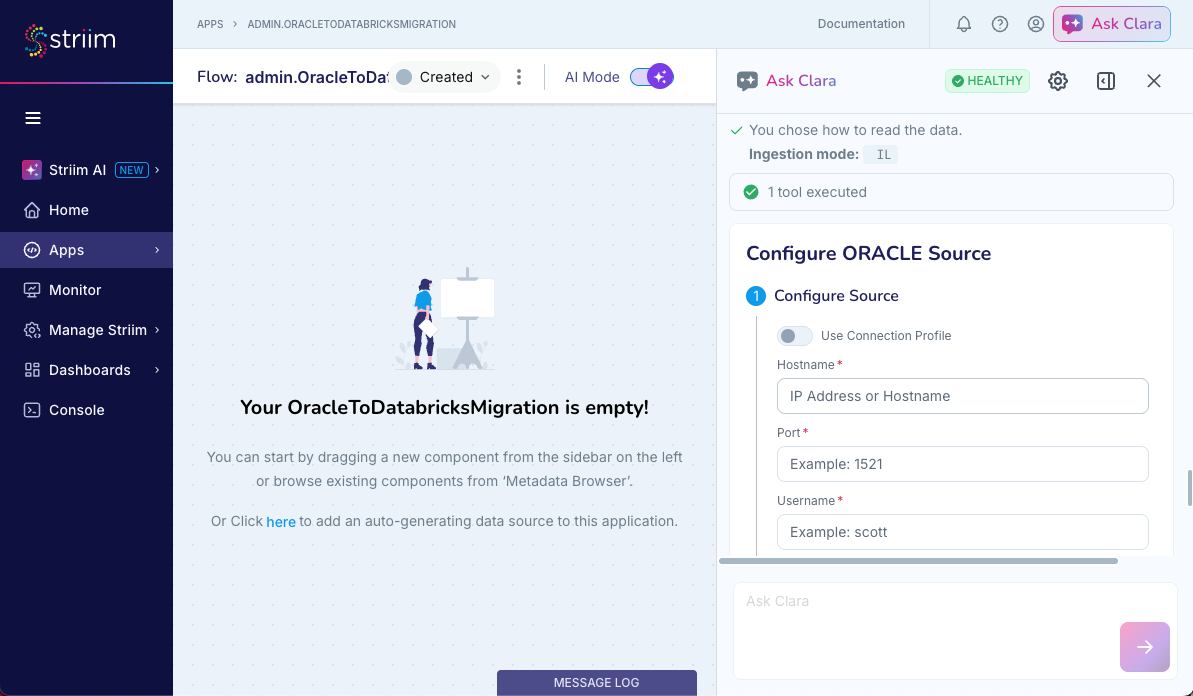
Task: Expand the 1 tool executed row
Action: (x=951, y=192)
